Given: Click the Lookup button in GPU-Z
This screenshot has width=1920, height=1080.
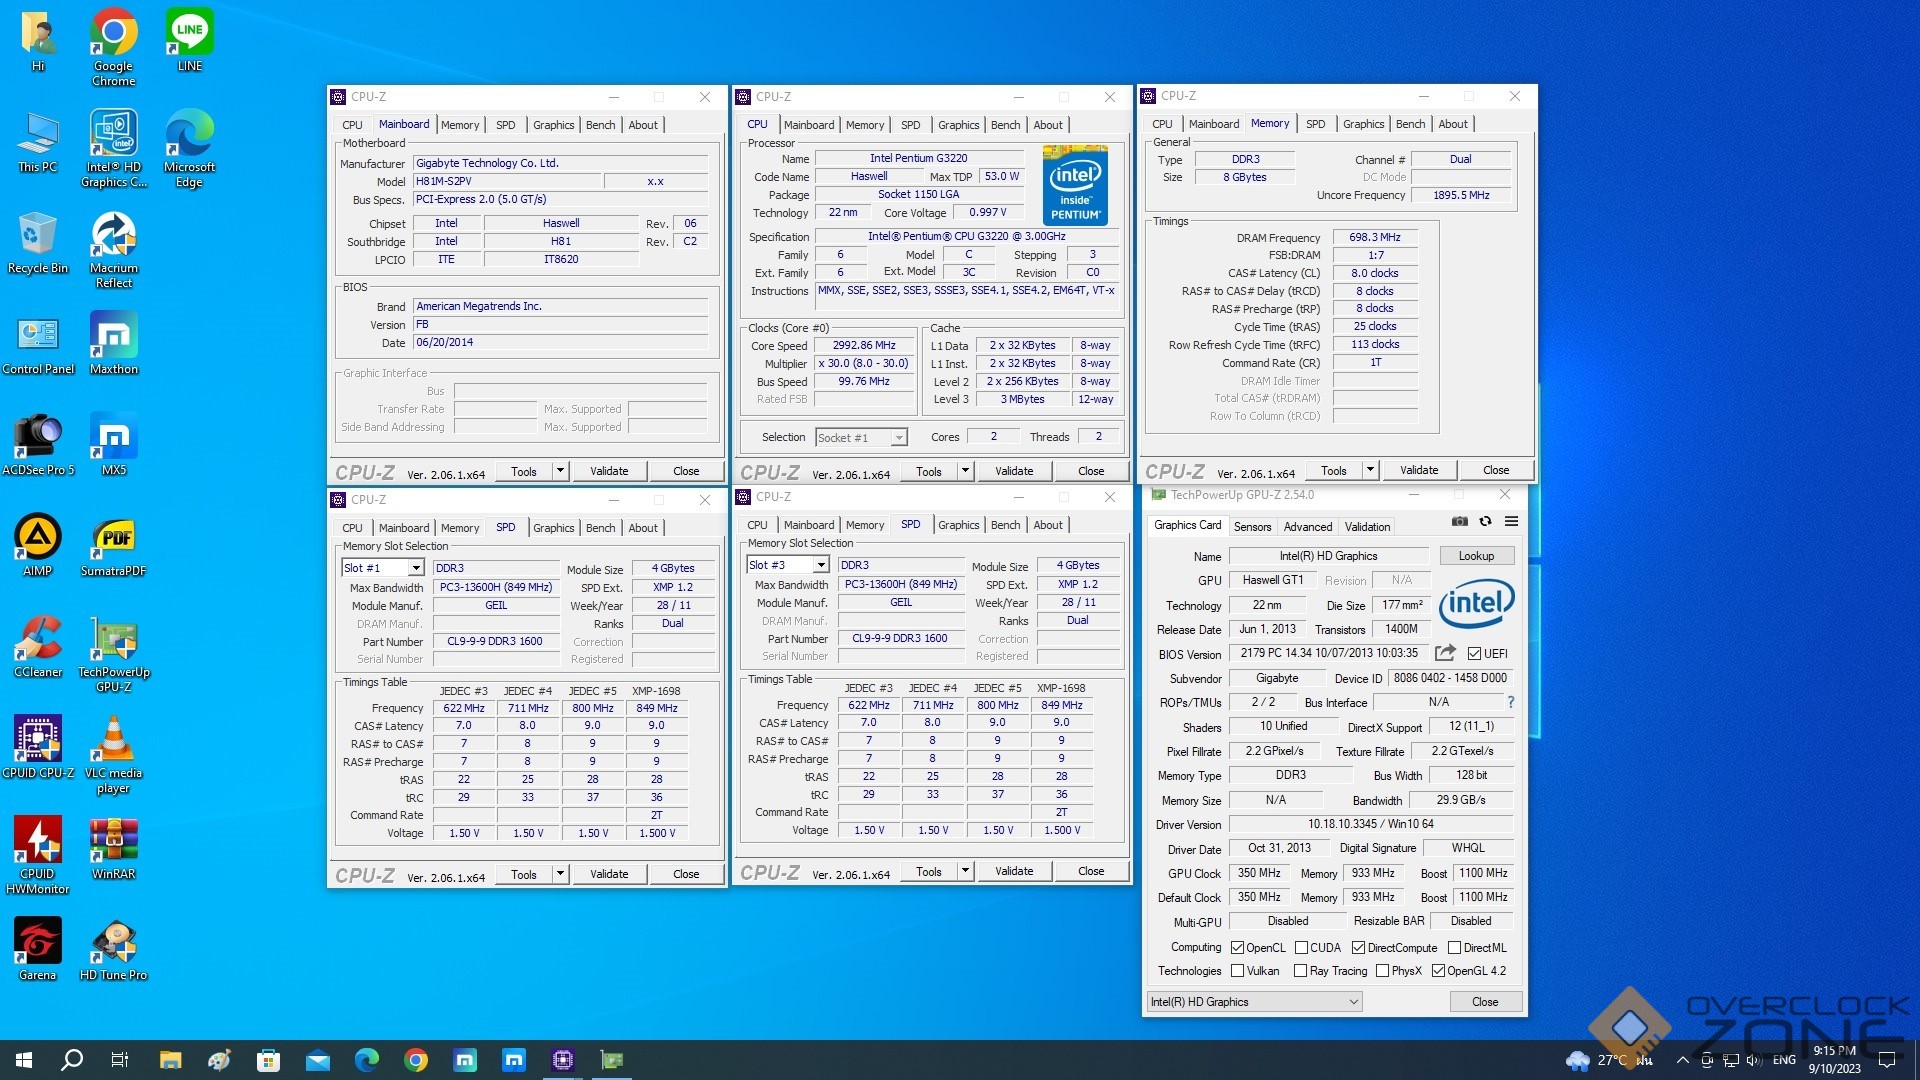Looking at the screenshot, I should pos(1476,556).
